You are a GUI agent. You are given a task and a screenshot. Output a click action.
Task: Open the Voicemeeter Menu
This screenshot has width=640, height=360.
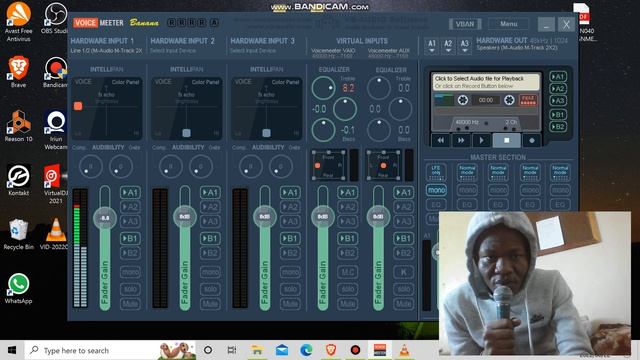509,24
